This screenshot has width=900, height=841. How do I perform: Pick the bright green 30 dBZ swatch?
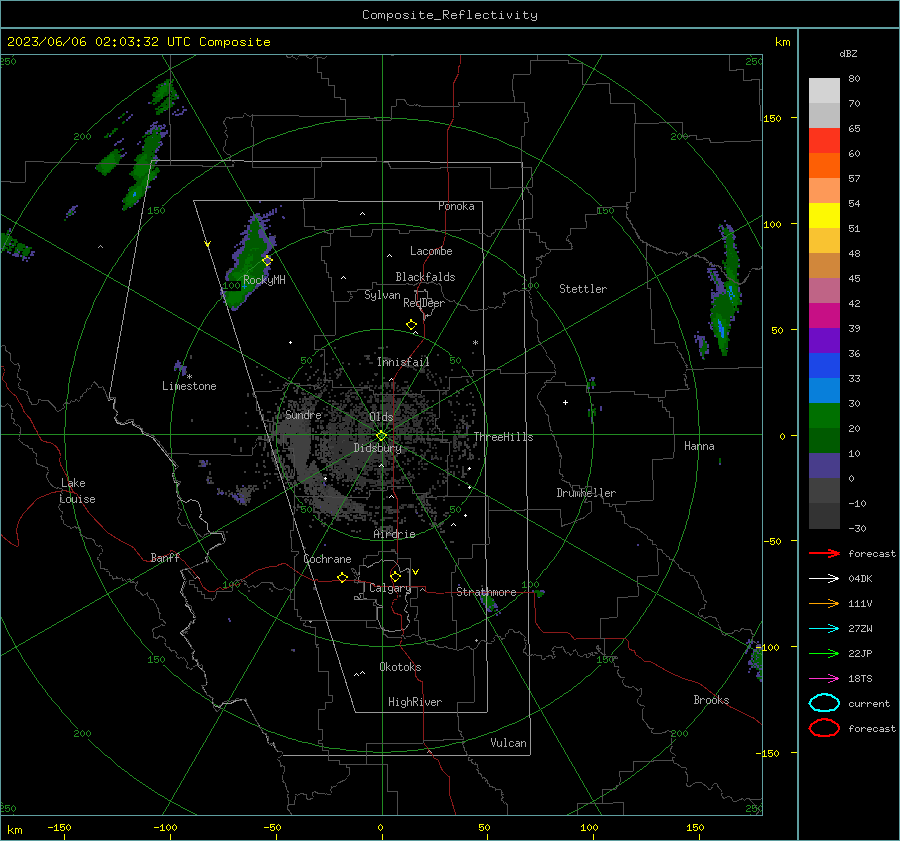click(824, 415)
